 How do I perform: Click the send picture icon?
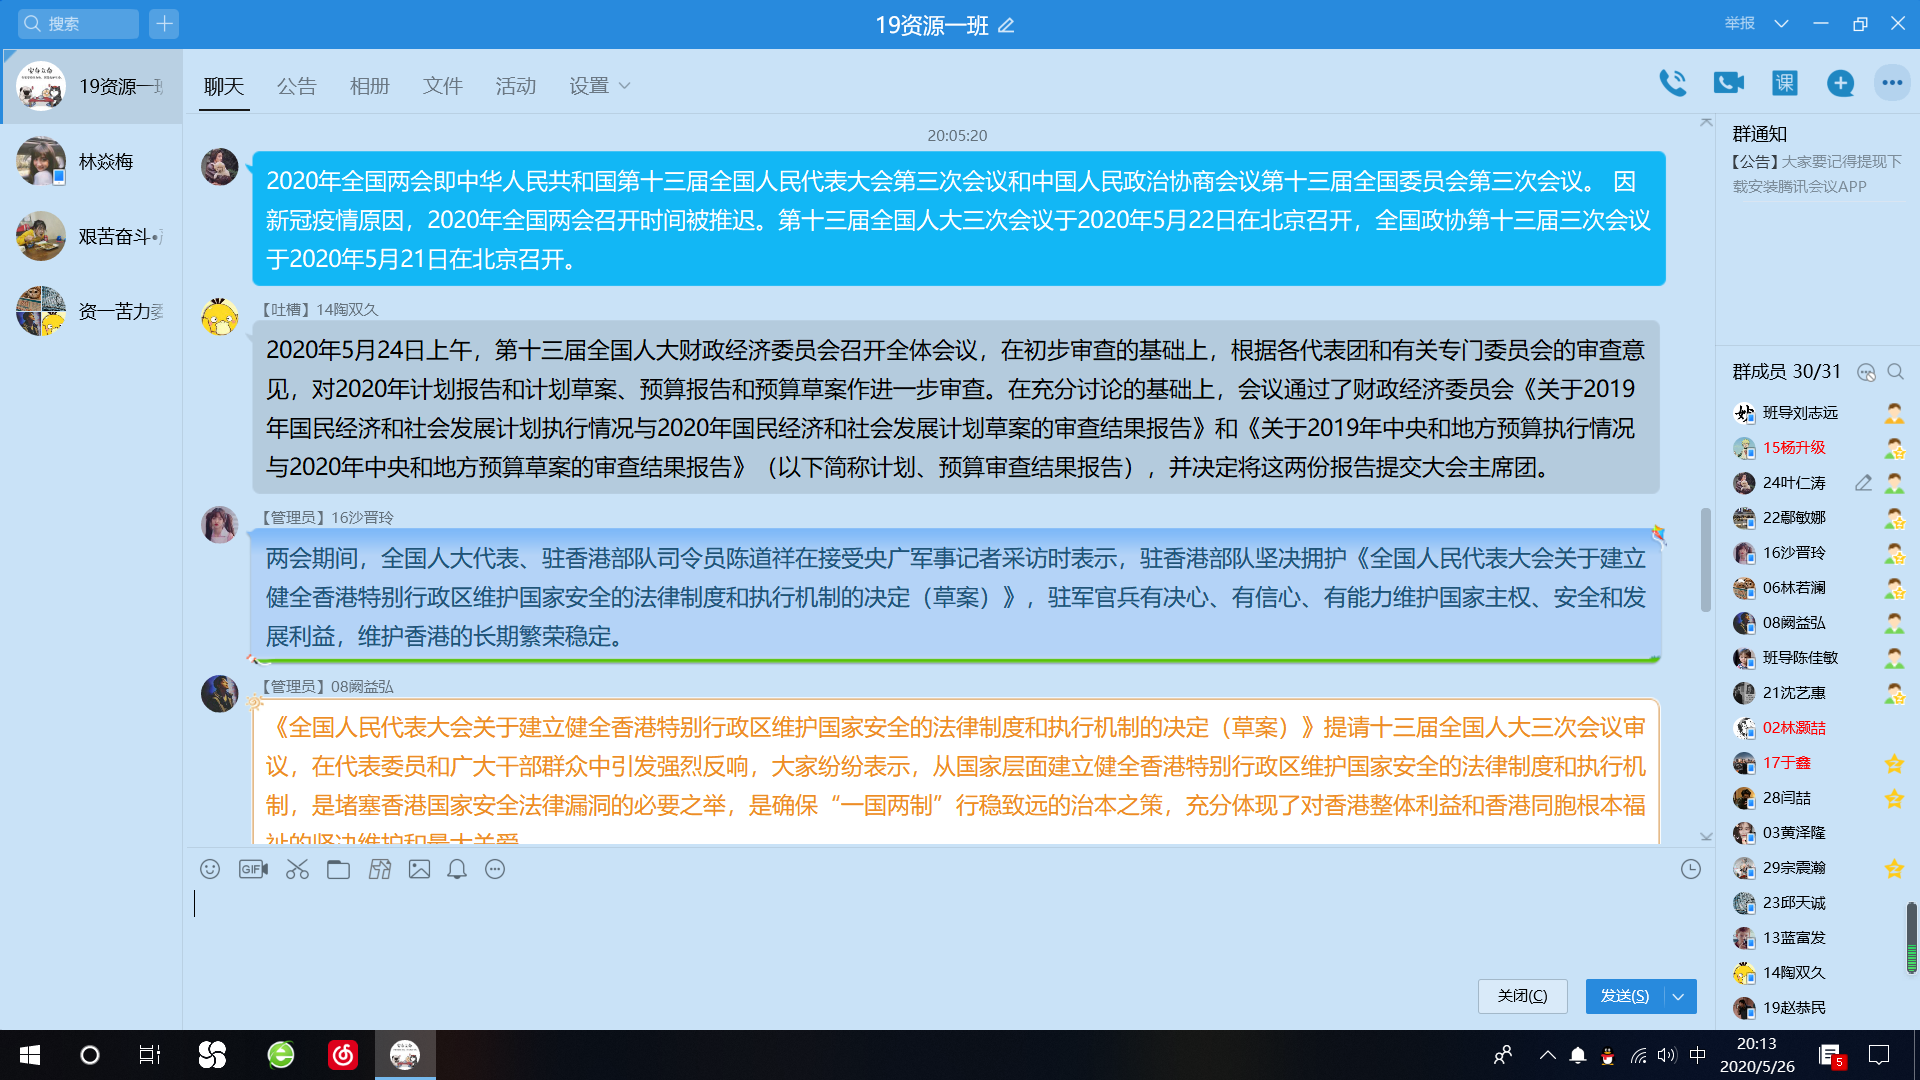click(419, 869)
